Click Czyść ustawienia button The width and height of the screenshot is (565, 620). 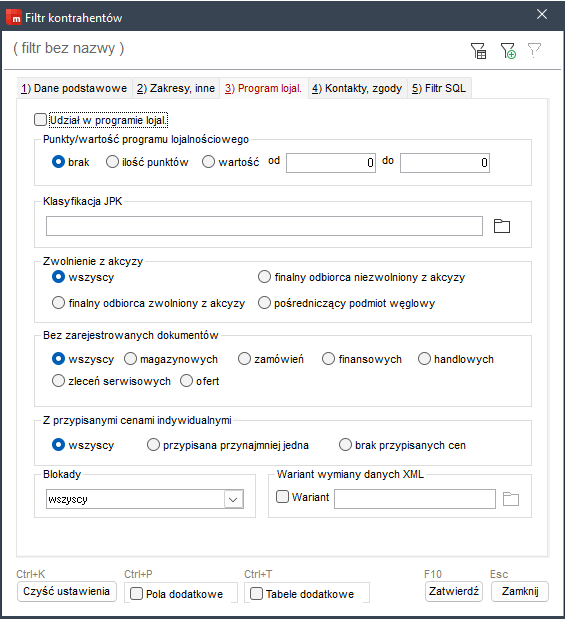[x=66, y=592]
